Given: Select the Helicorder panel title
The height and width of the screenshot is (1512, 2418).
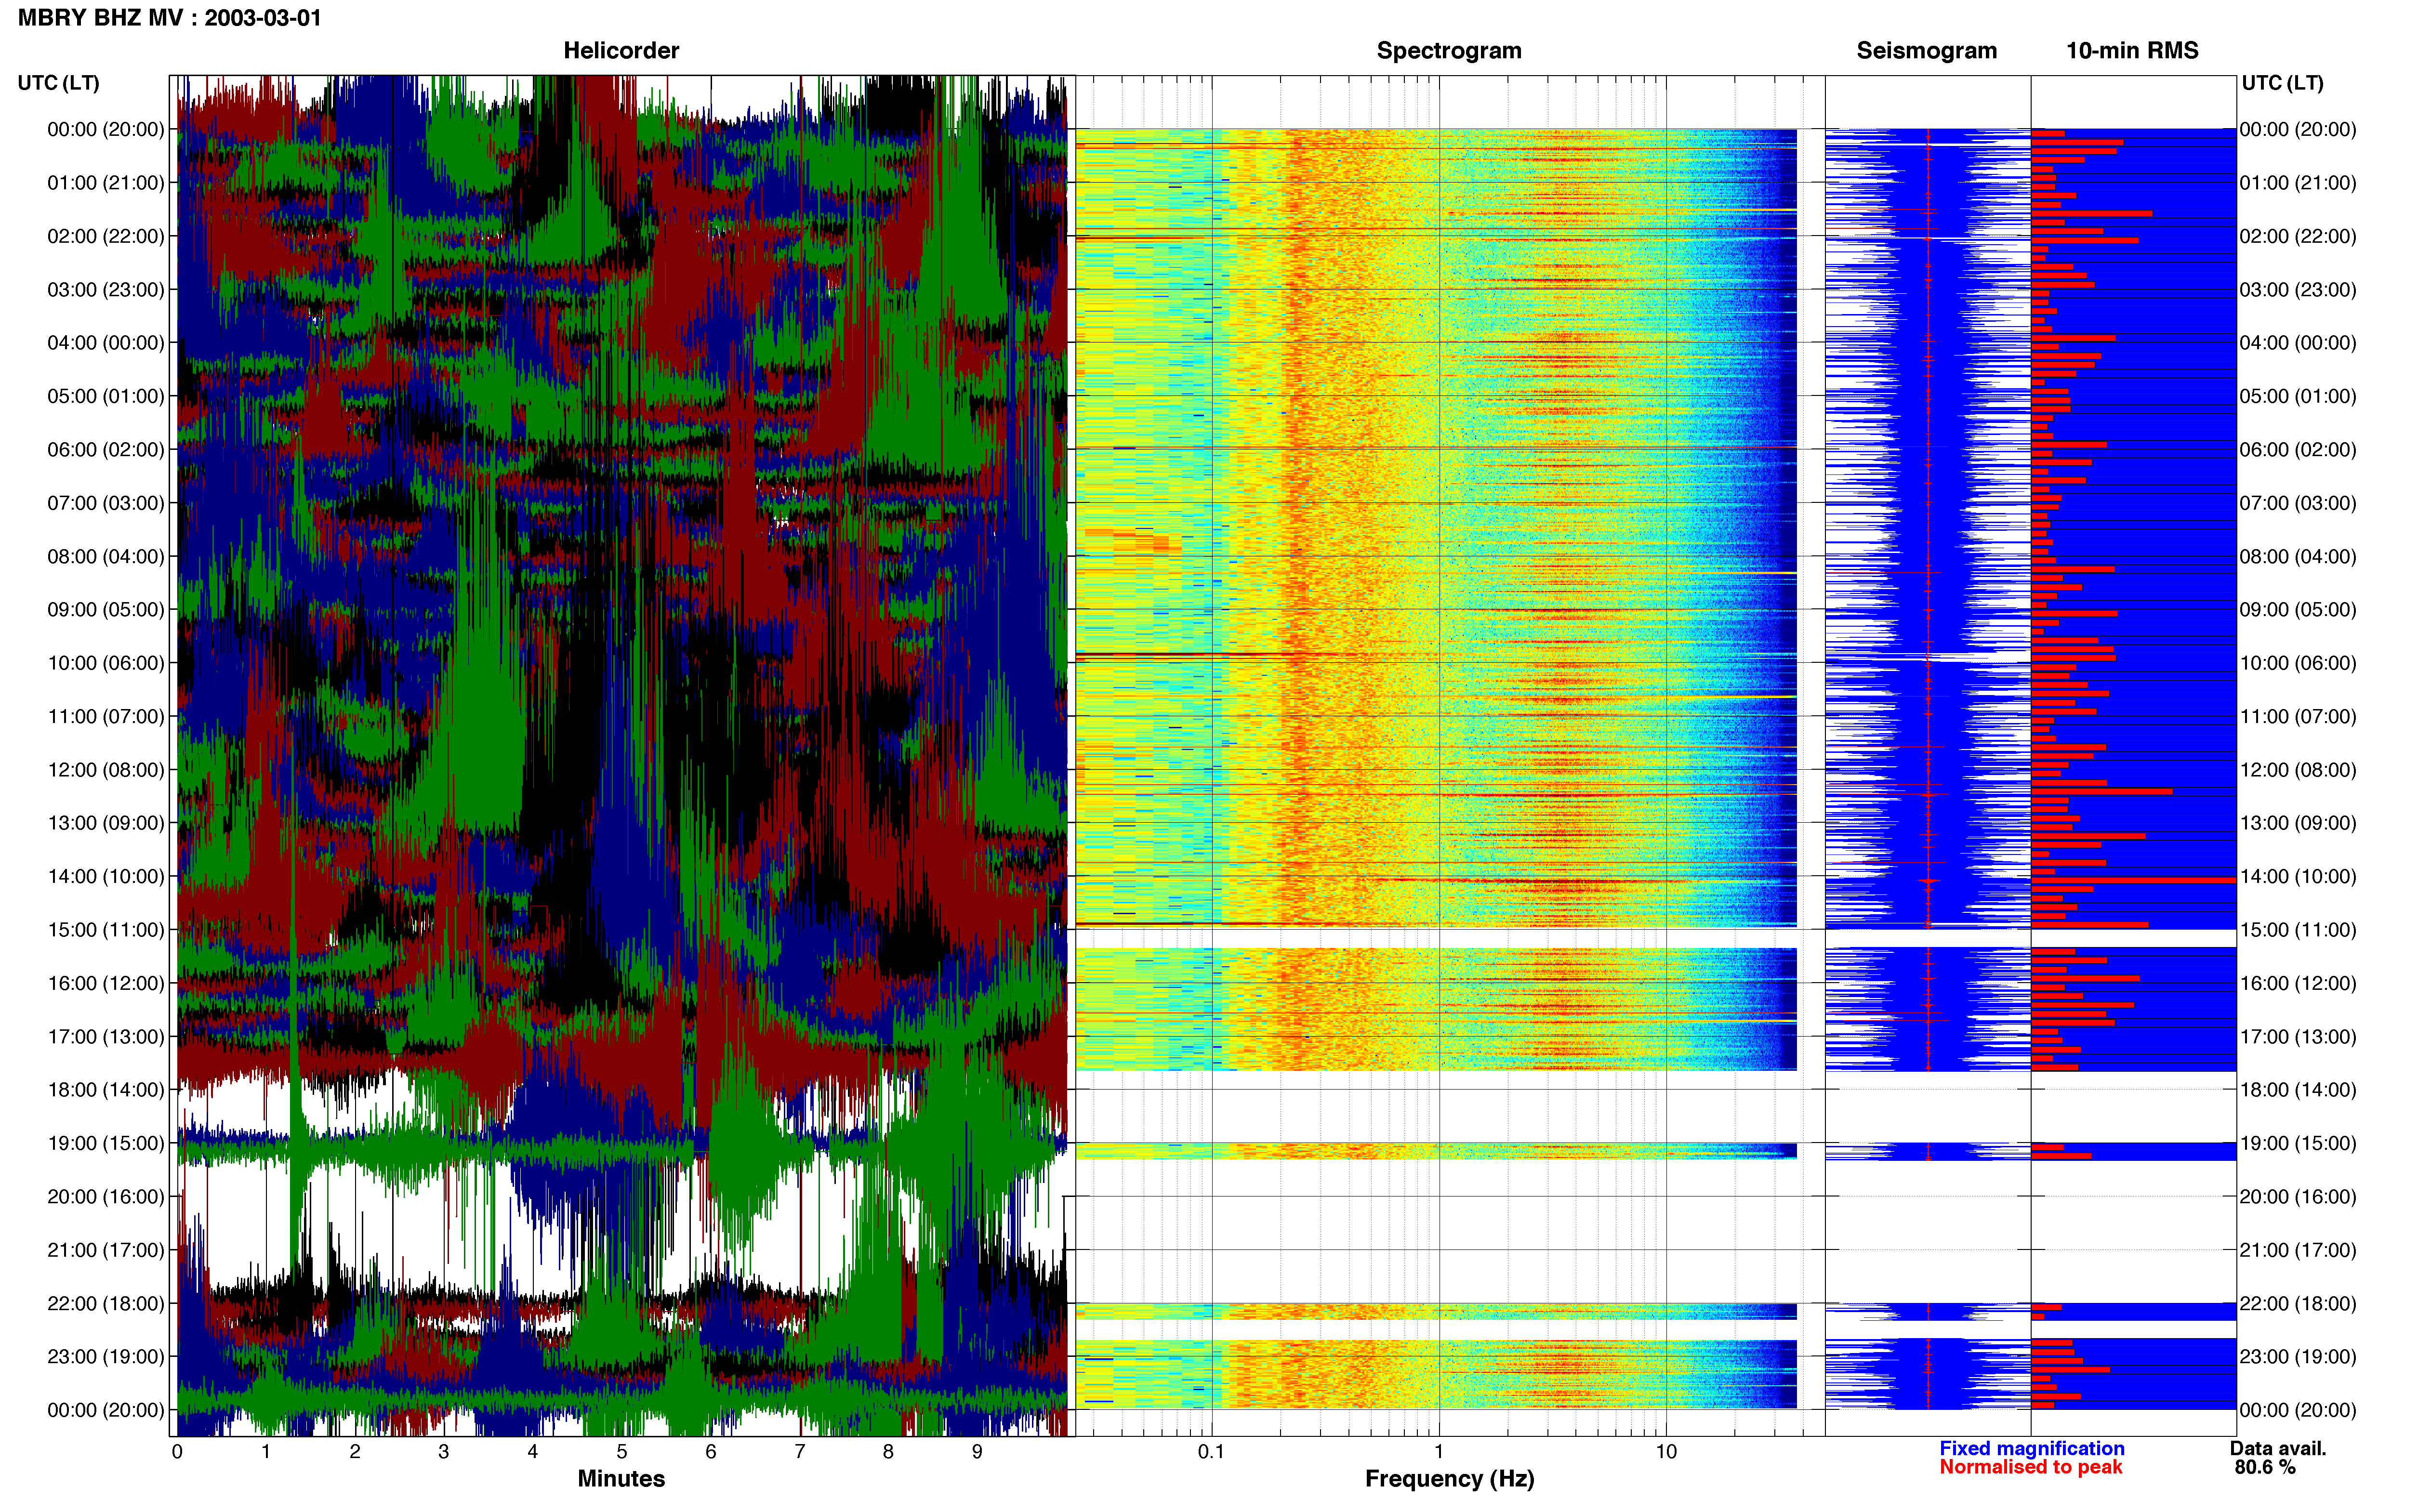Looking at the screenshot, I should pos(621,50).
